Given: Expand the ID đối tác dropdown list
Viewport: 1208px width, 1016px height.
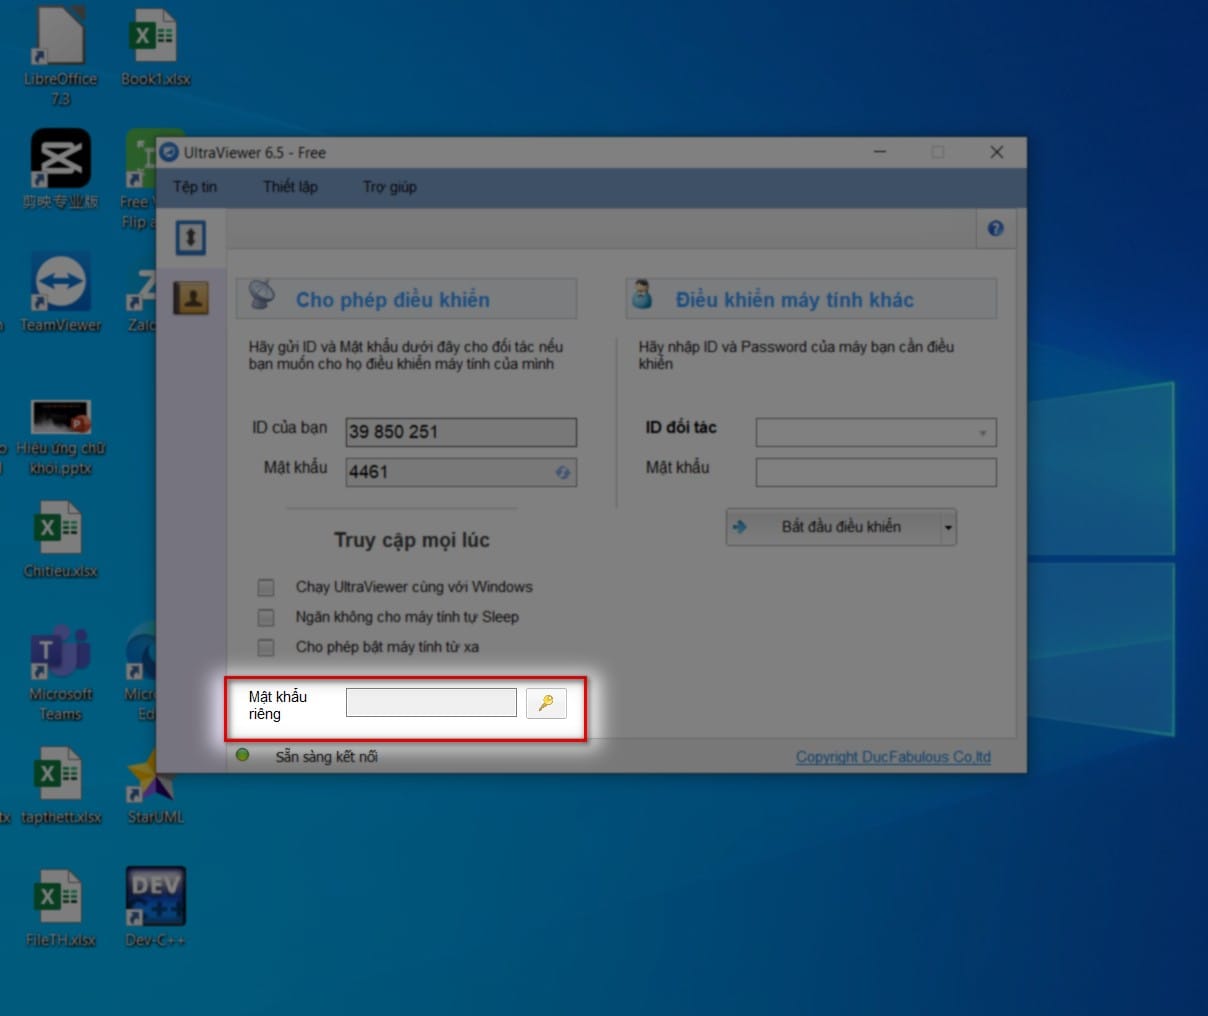Looking at the screenshot, I should pos(983,433).
